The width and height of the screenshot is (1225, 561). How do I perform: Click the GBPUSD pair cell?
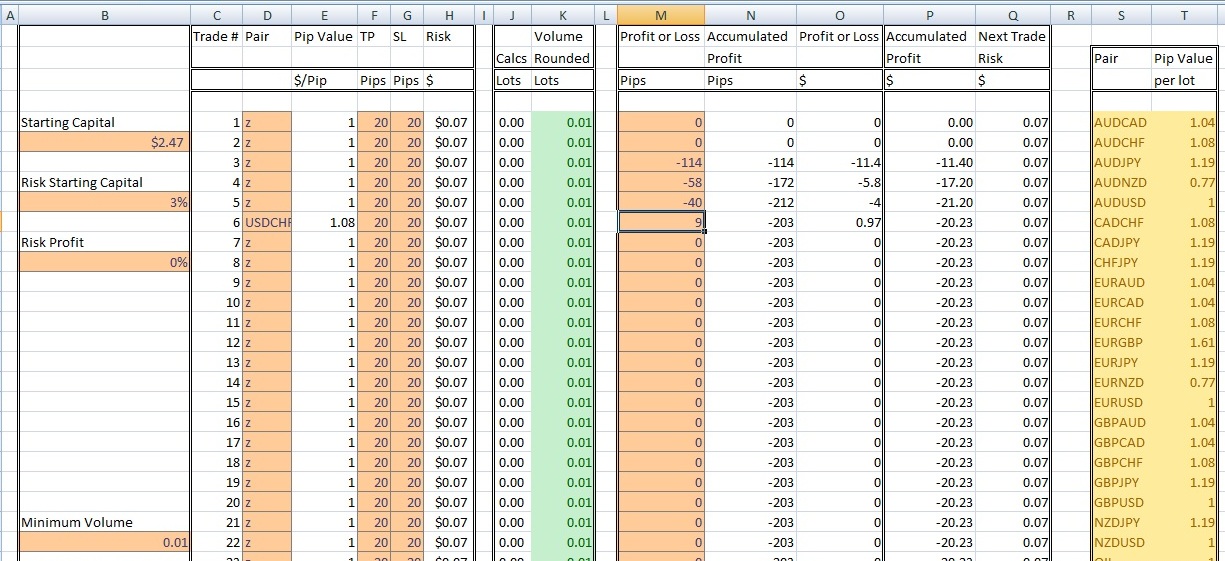(1122, 502)
